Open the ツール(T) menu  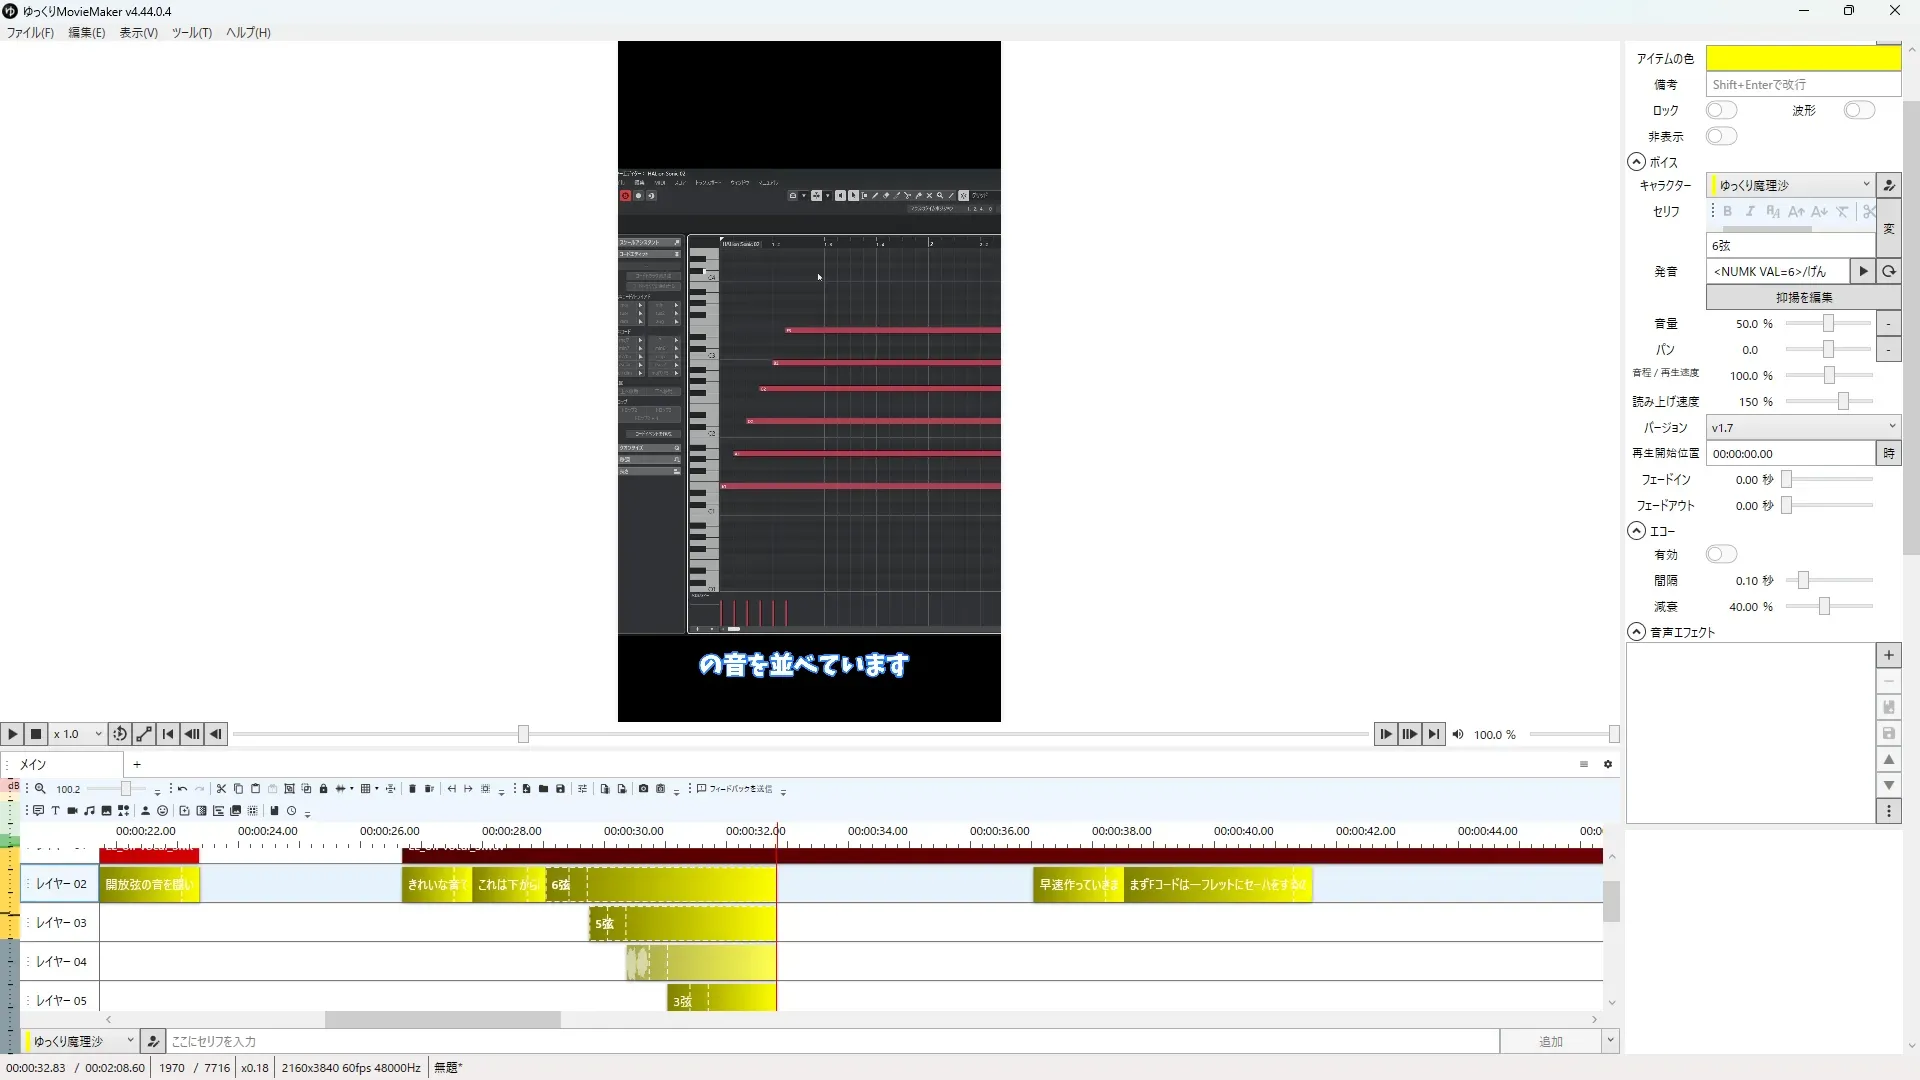[191, 32]
